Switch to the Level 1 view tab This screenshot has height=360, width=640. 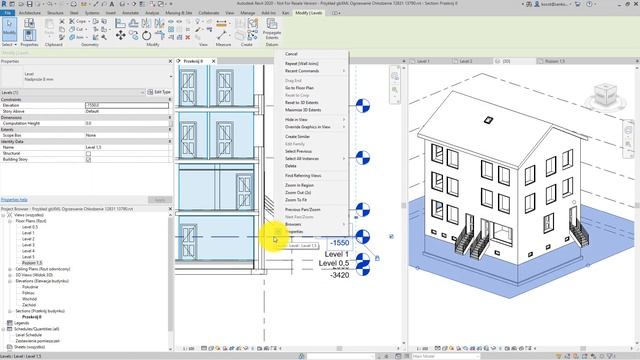(x=423, y=61)
